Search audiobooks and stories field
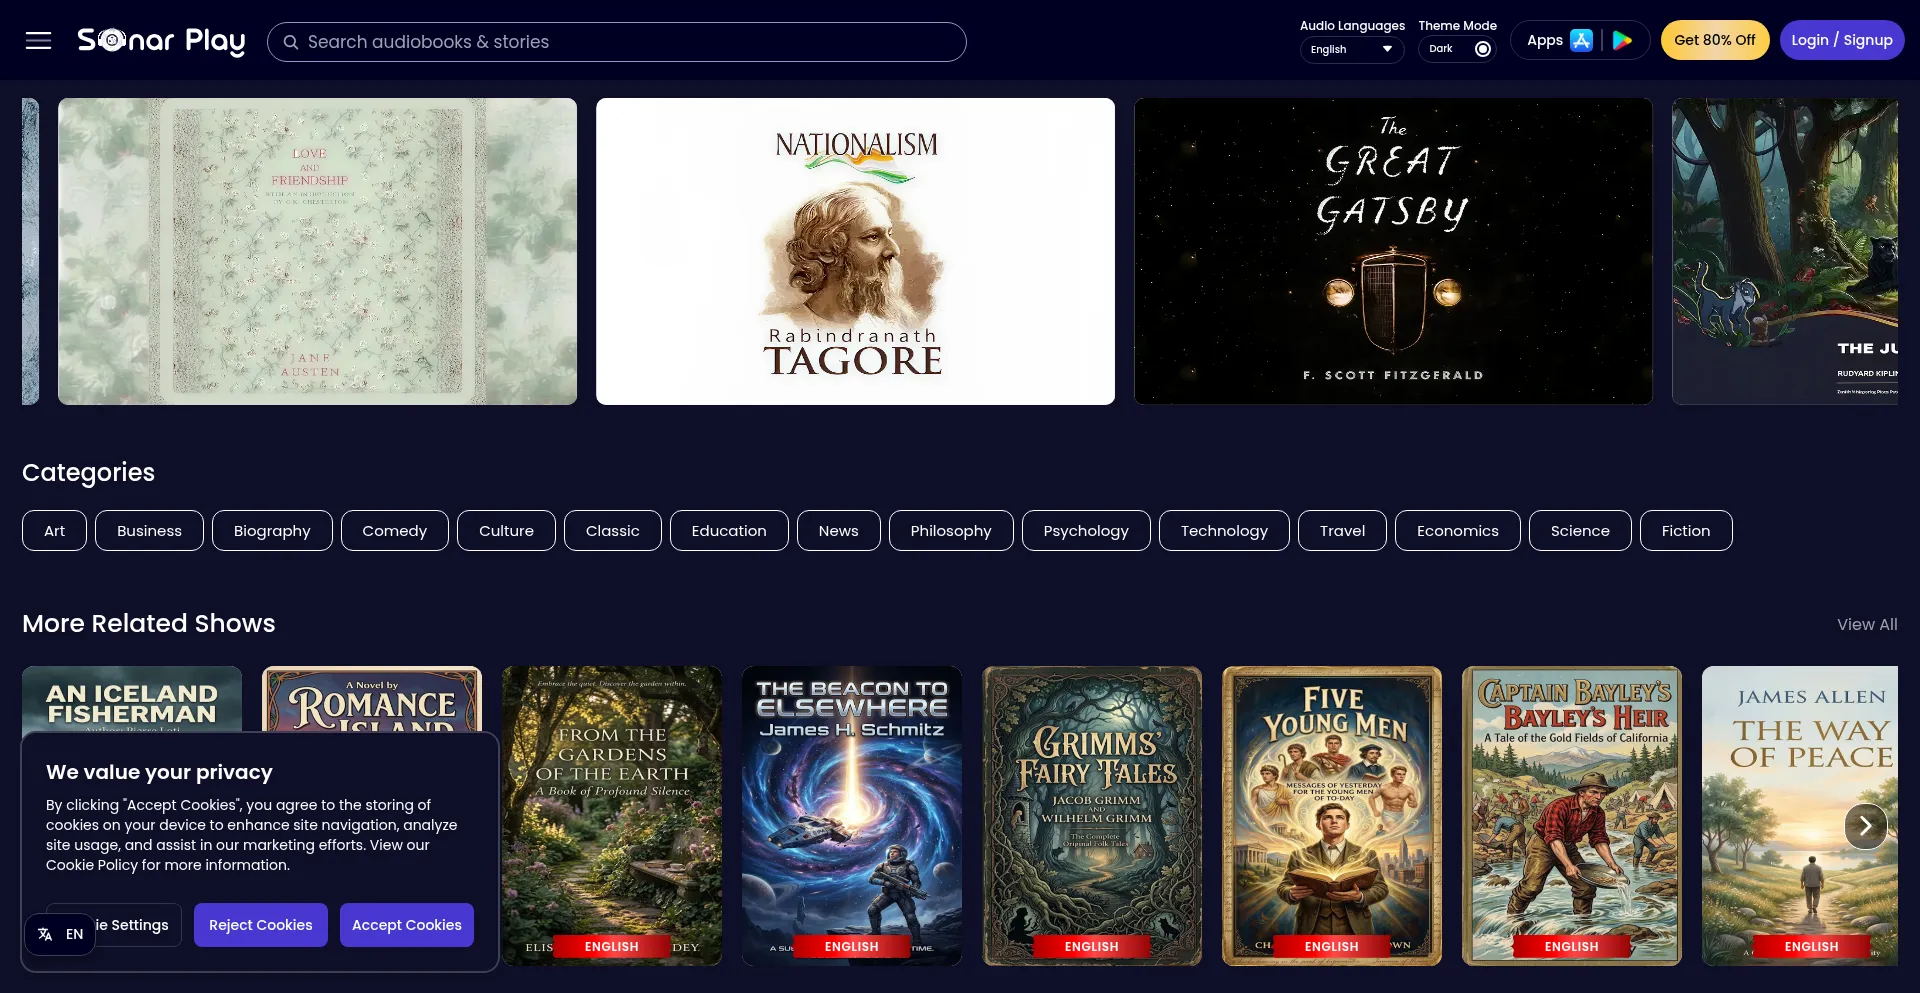 (x=617, y=42)
